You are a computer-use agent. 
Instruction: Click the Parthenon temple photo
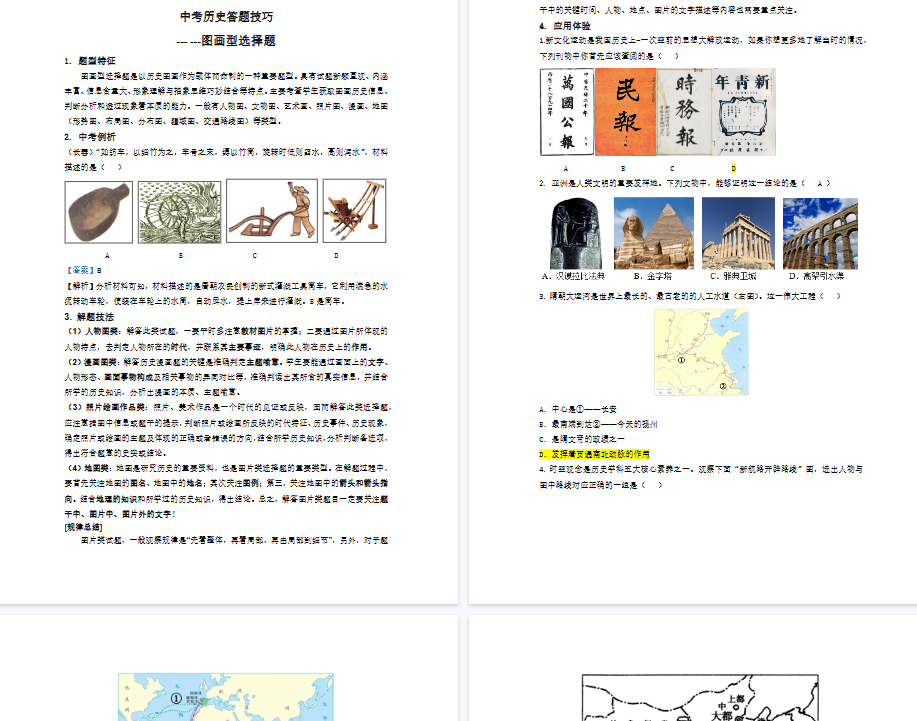coord(739,233)
